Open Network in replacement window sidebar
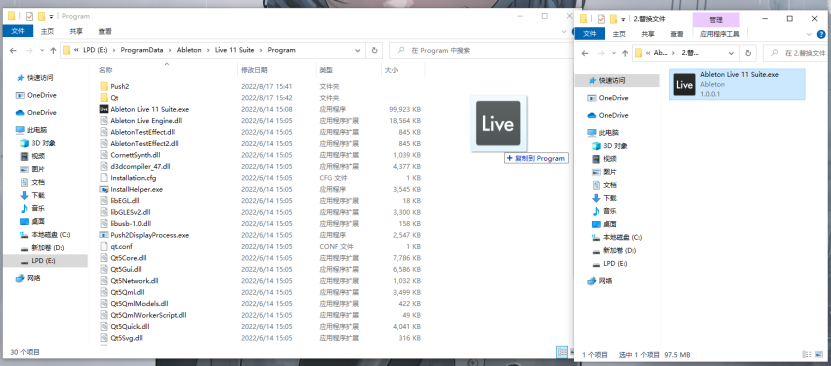The image size is (831, 366). (x=600, y=281)
